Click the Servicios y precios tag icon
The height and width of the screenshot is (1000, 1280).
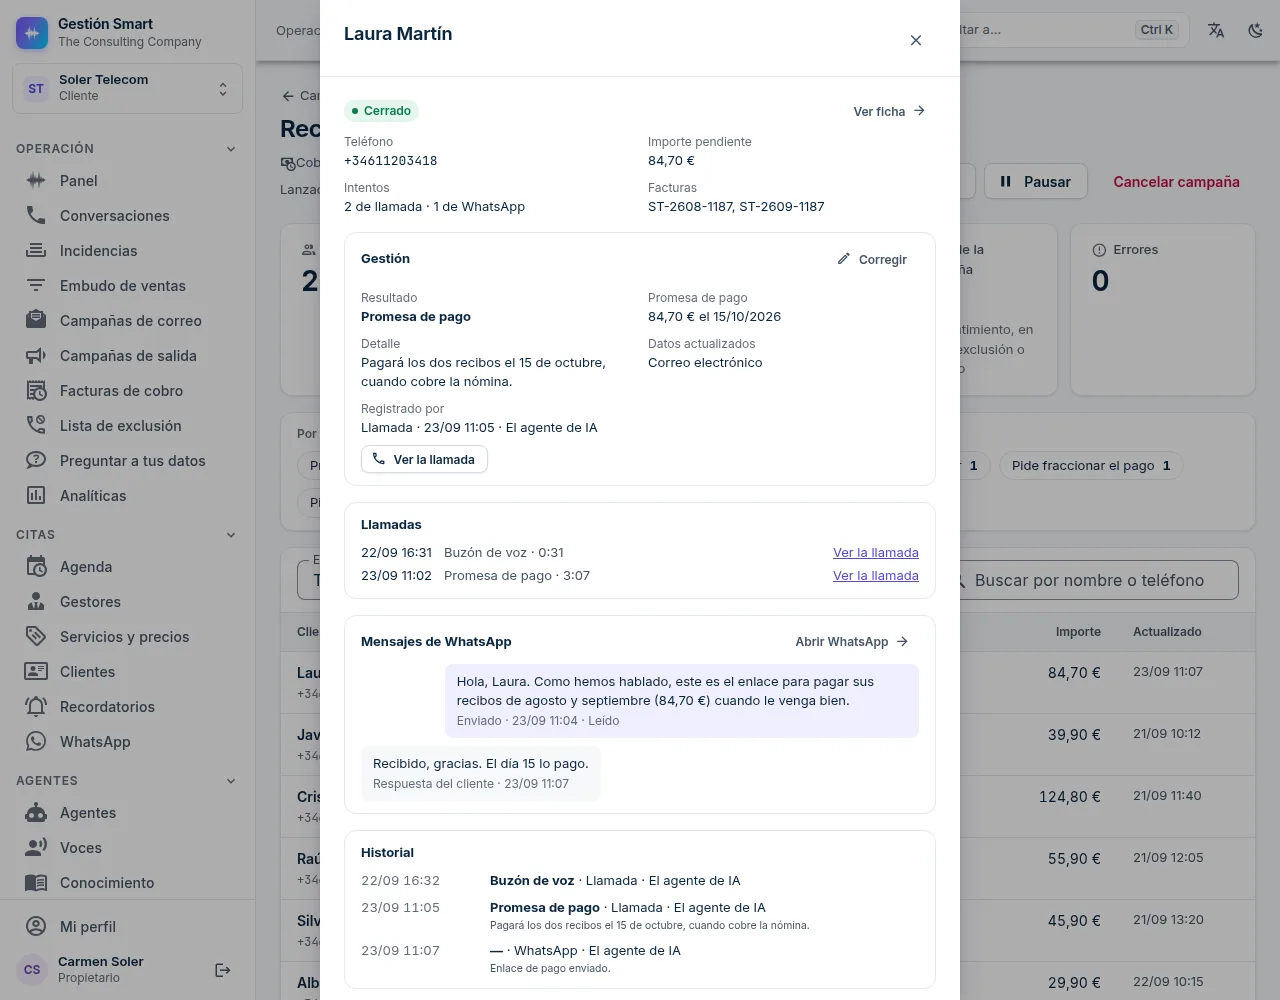point(36,637)
